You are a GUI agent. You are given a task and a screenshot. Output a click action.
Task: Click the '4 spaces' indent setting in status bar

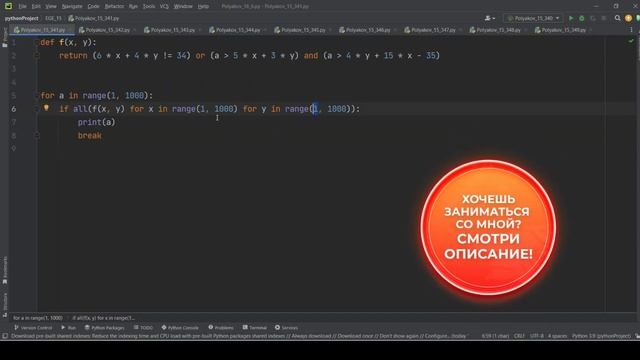[557, 336]
